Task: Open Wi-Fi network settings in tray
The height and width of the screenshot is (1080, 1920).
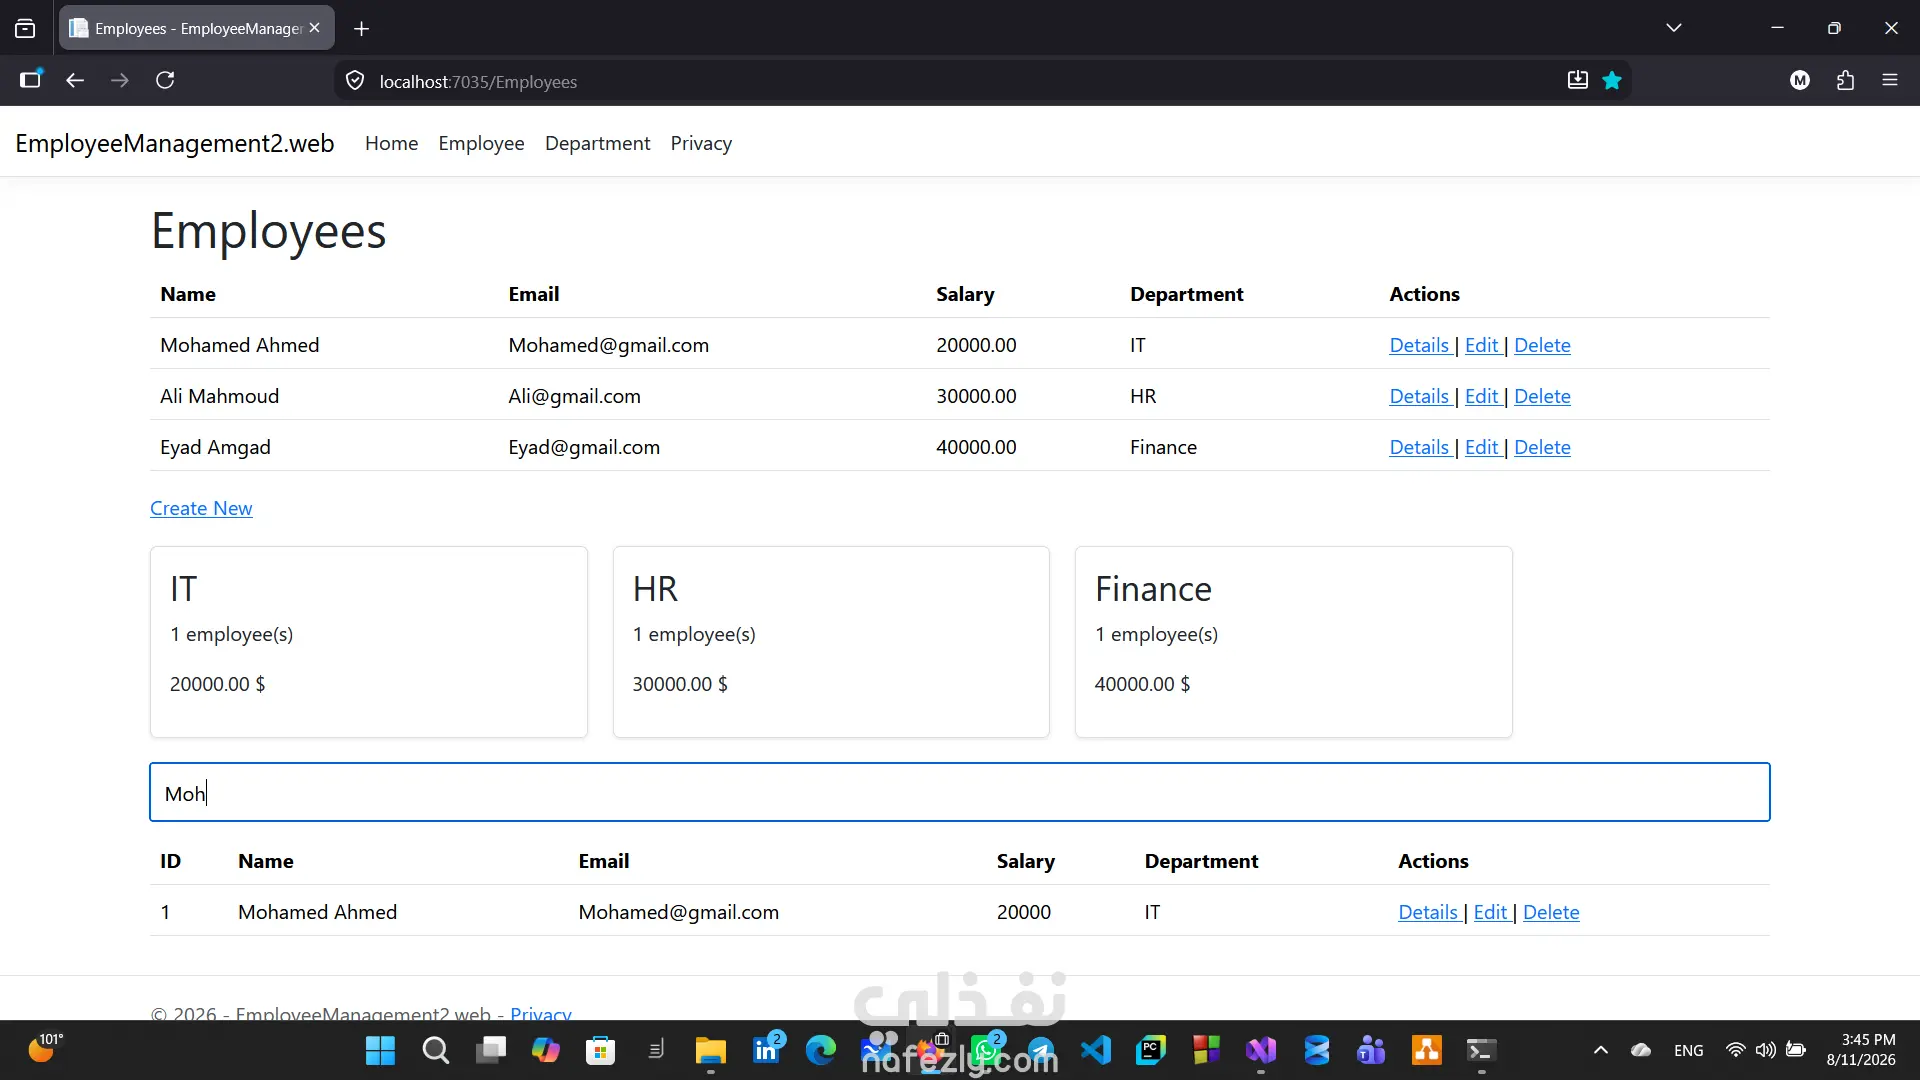Action: pyautogui.click(x=1736, y=1050)
